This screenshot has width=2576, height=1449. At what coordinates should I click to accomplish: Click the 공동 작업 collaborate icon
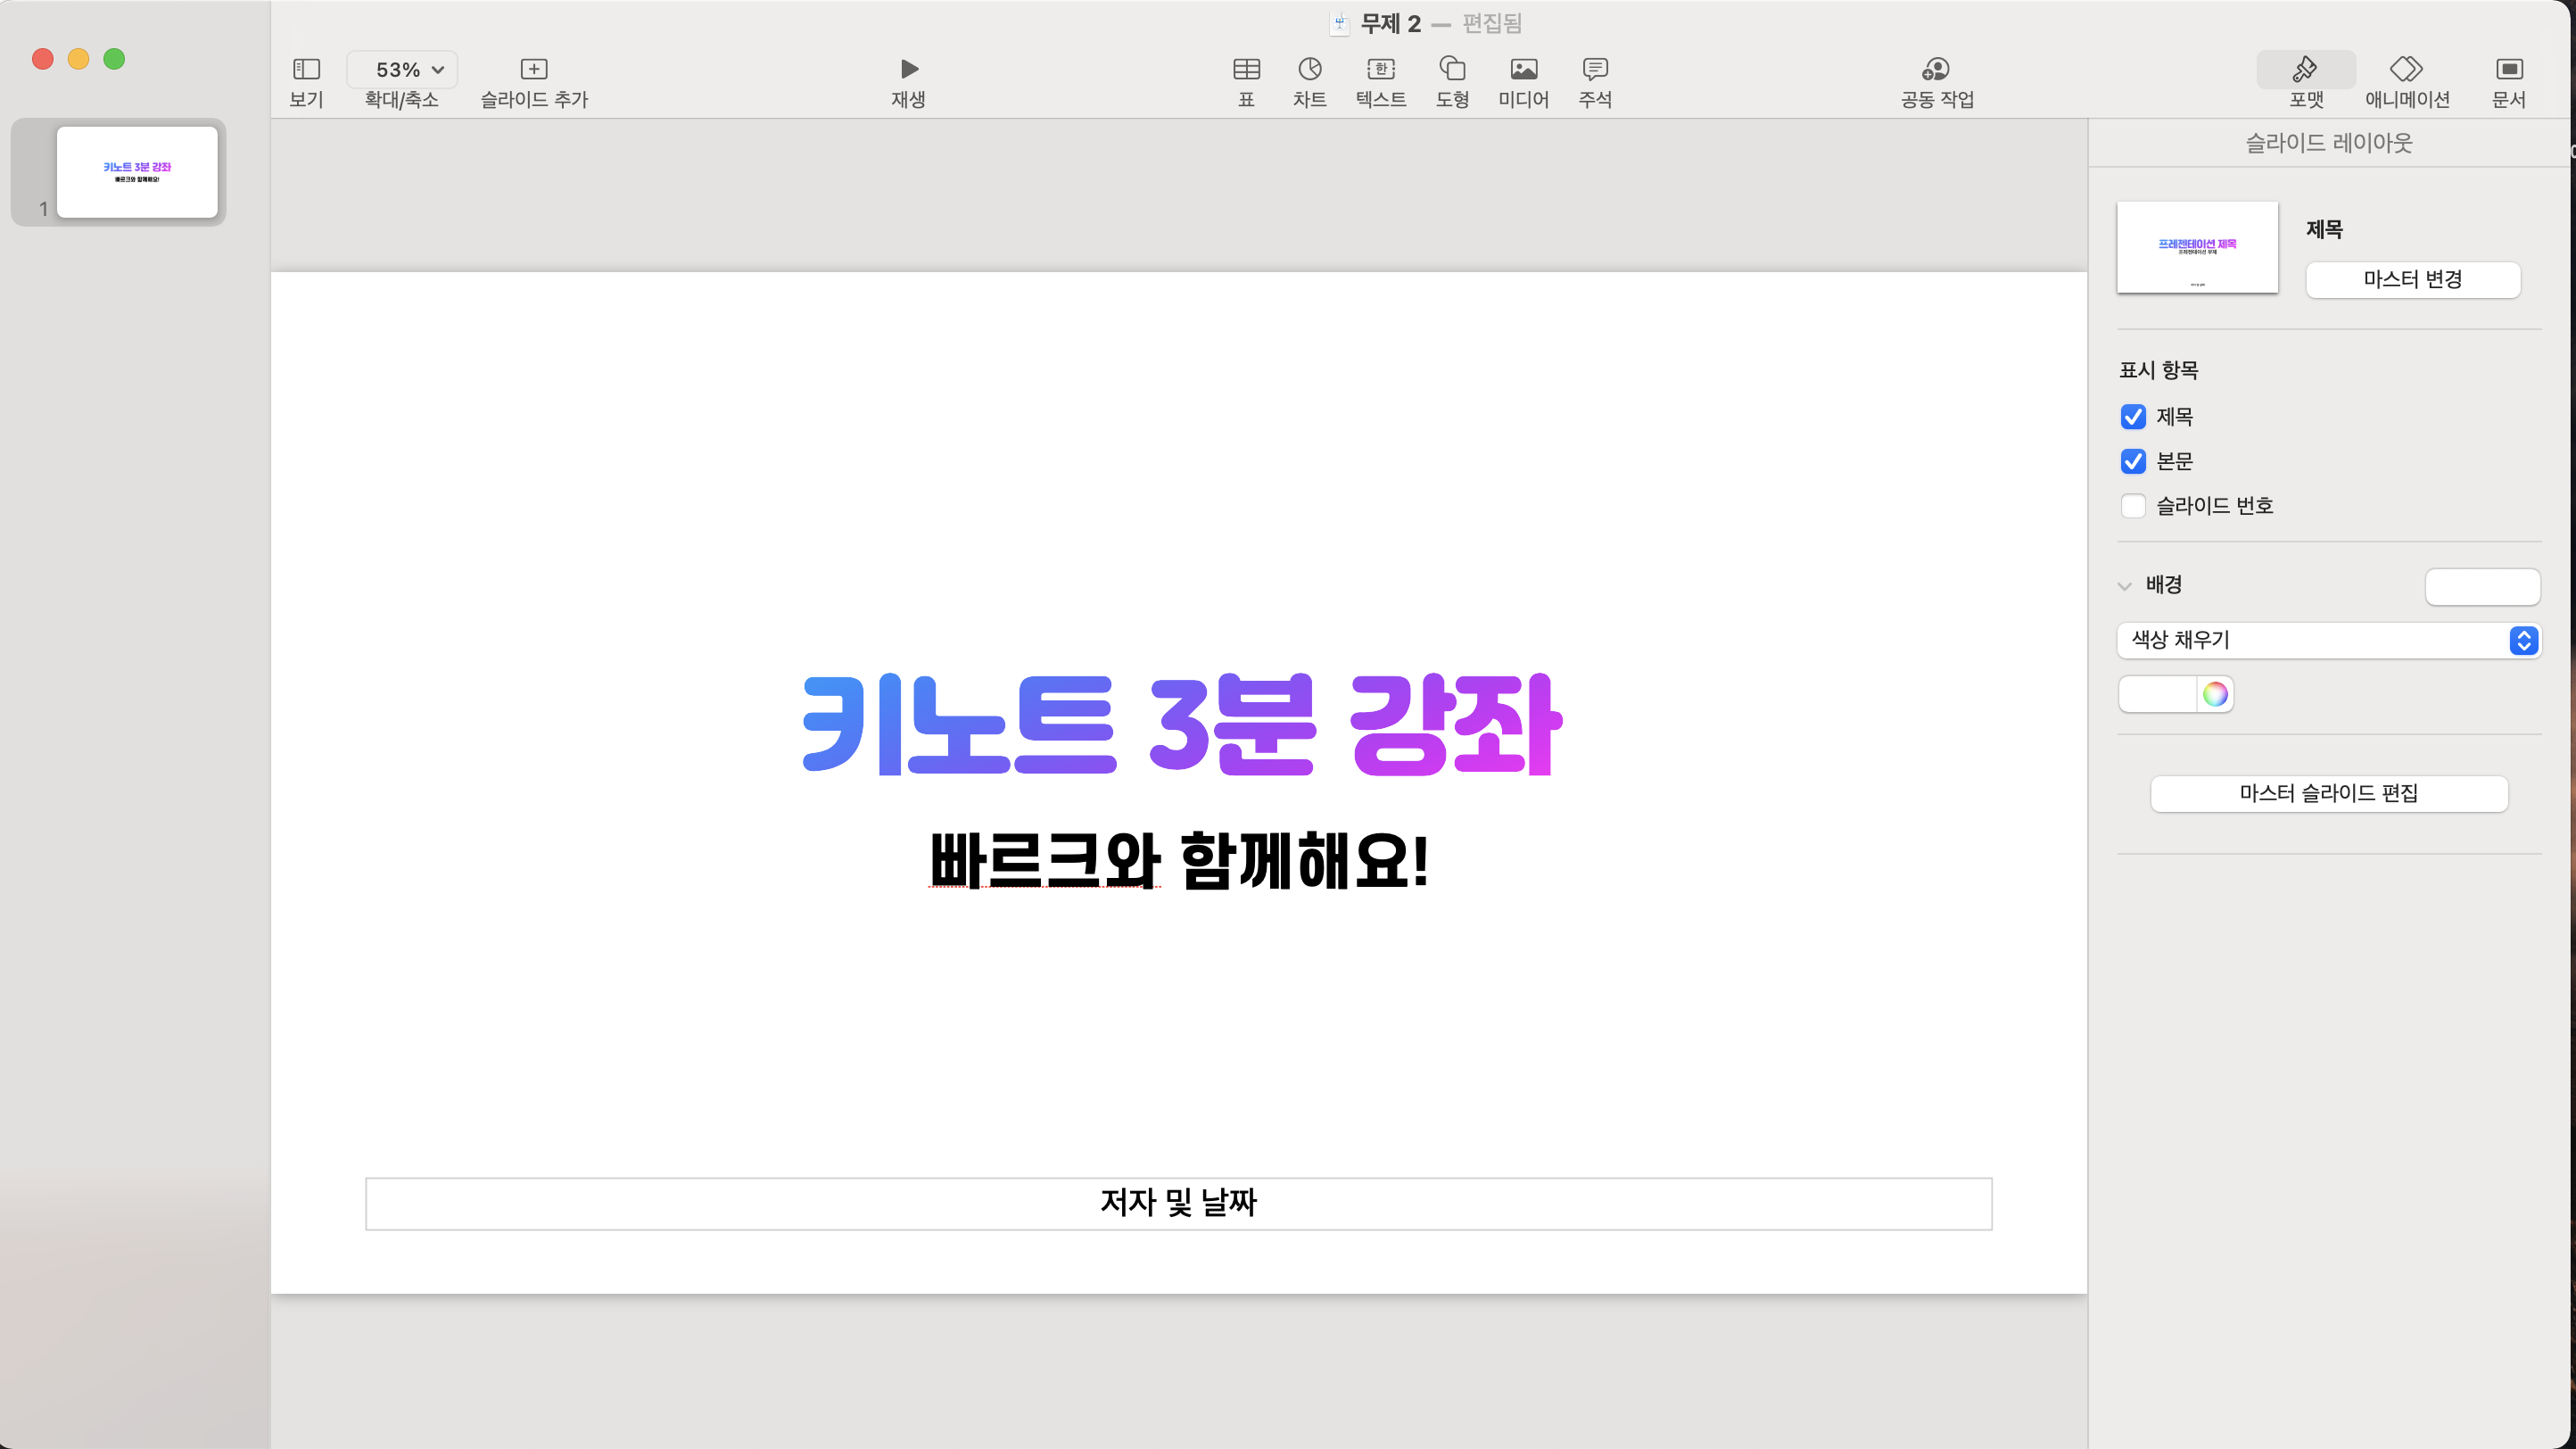tap(1936, 69)
